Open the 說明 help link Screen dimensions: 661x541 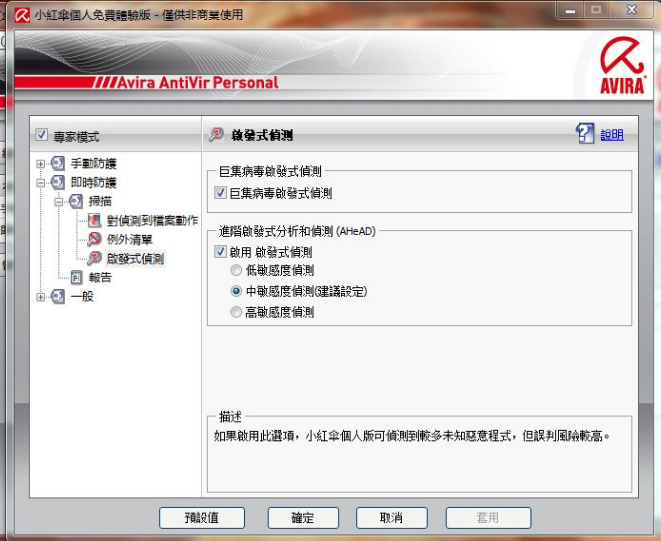(x=611, y=135)
